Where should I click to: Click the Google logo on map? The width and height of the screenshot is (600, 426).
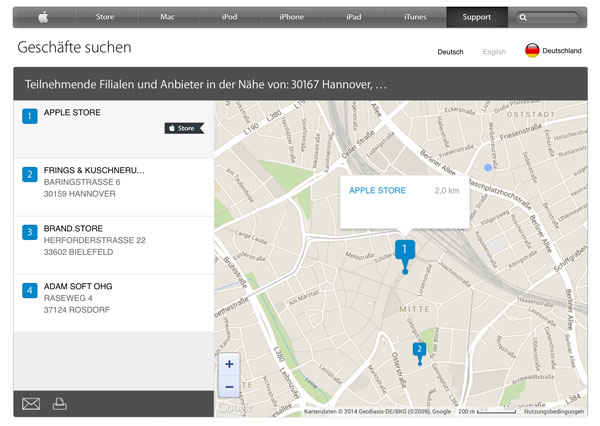[234, 408]
